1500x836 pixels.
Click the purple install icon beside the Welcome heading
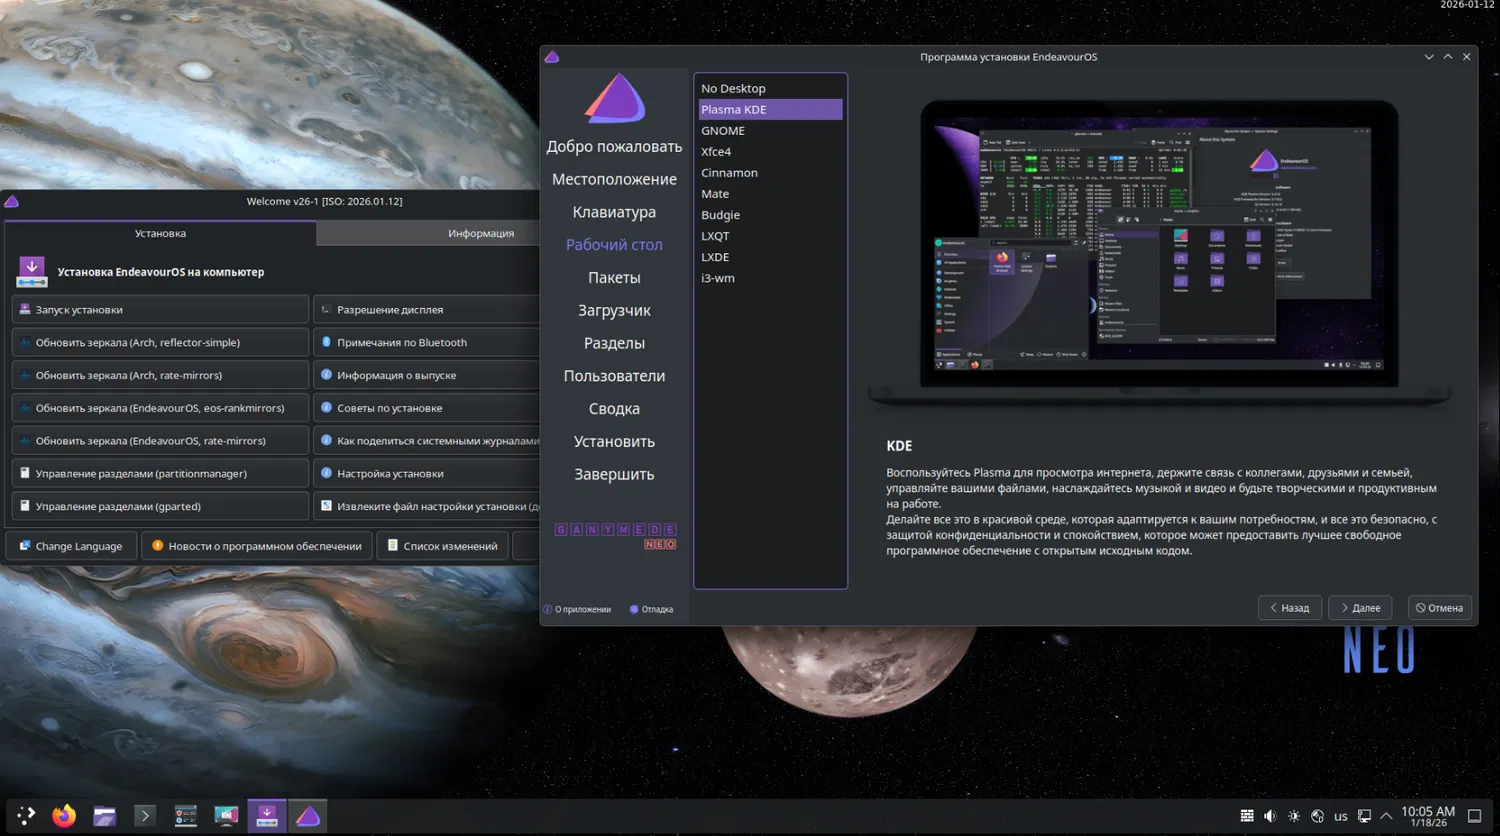[x=32, y=272]
